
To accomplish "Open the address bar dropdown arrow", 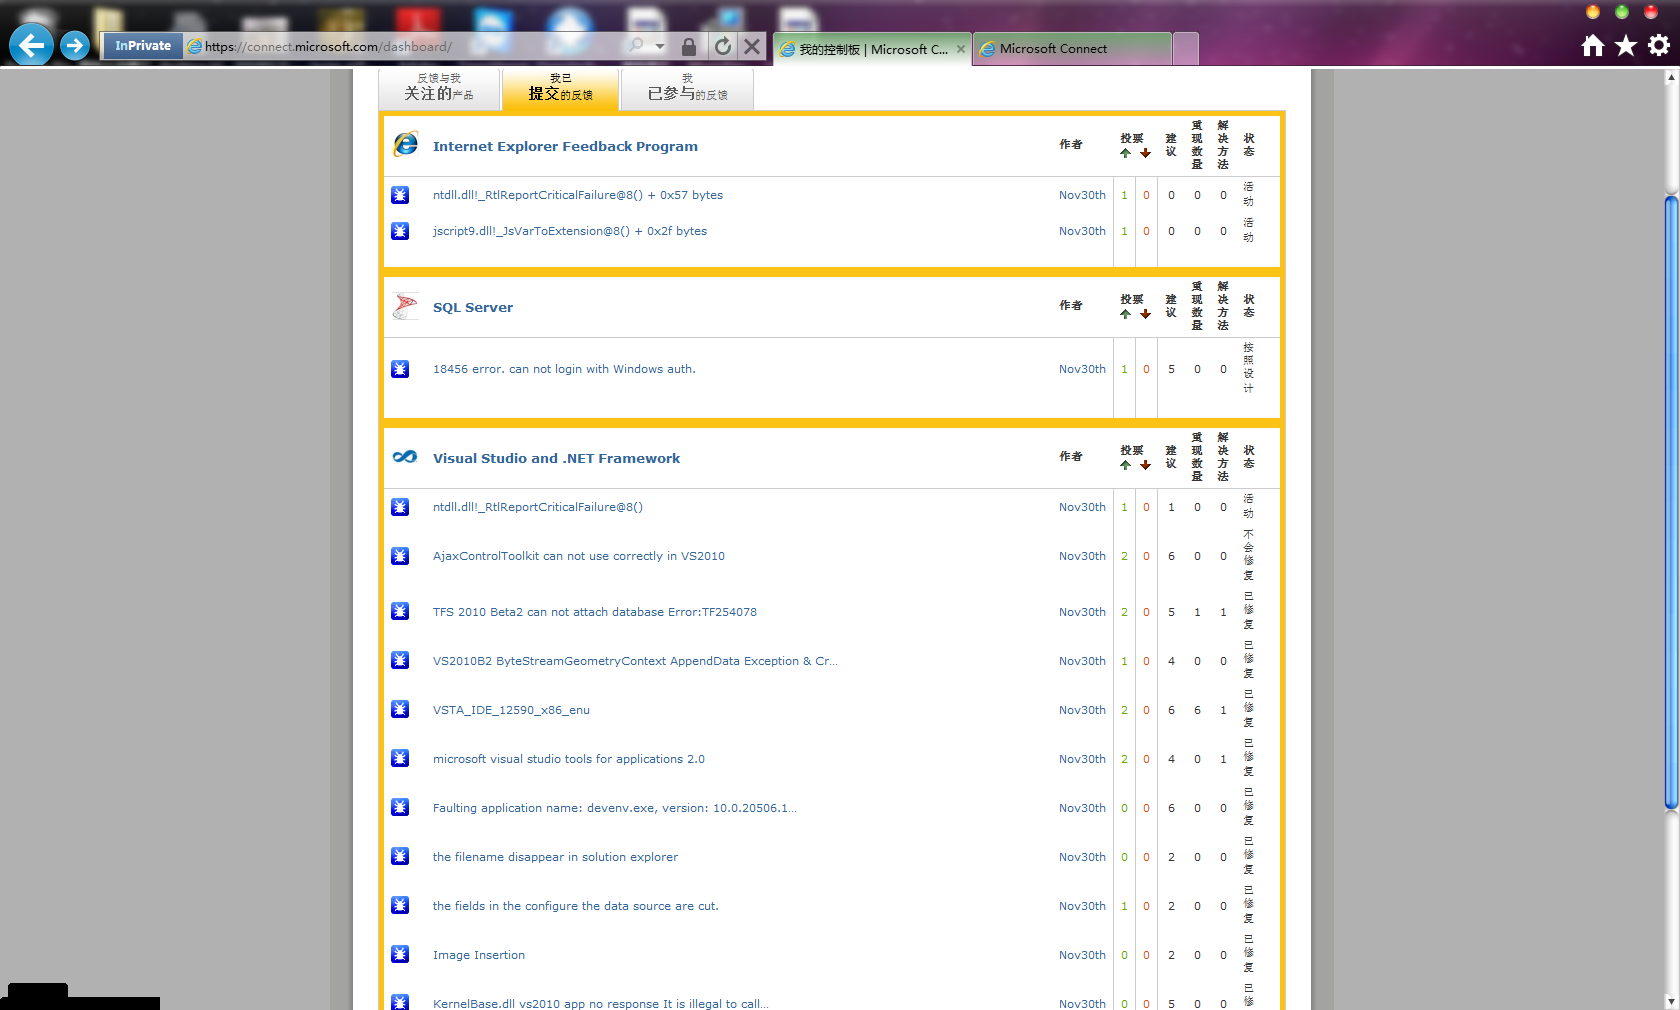I will (660, 46).
